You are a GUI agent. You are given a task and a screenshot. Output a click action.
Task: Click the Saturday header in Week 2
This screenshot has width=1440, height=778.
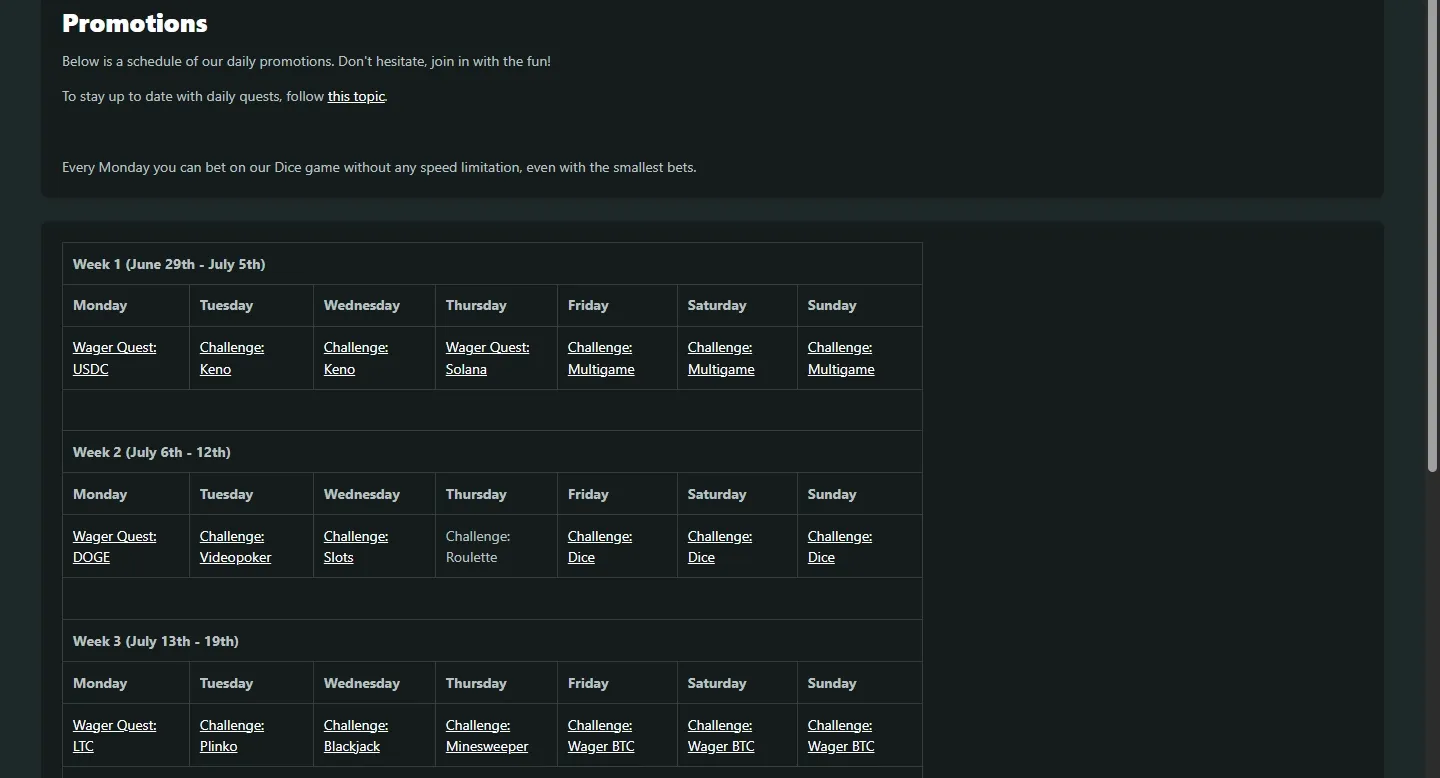[717, 494]
